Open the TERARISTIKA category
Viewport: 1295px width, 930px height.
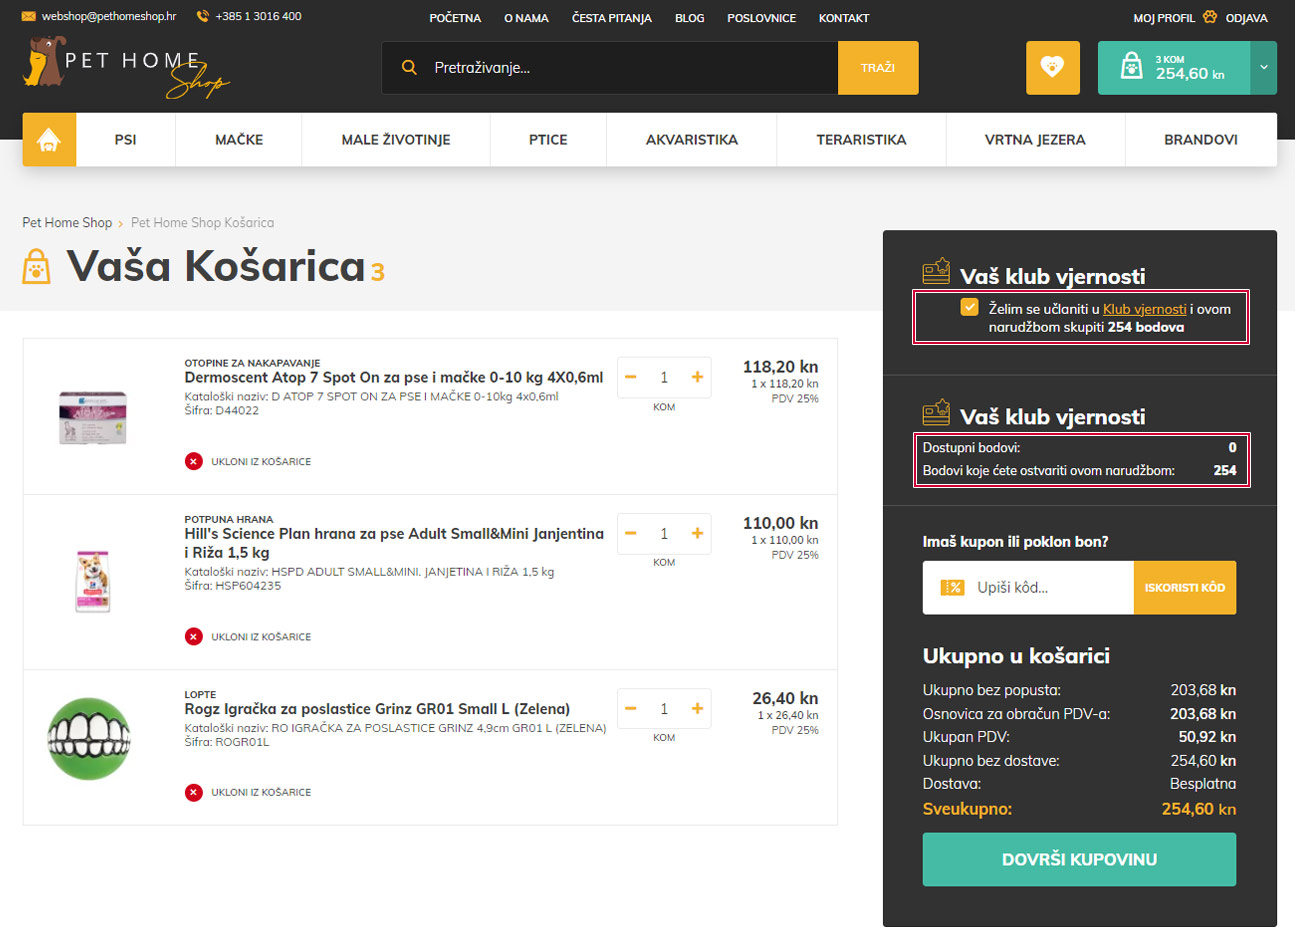861,140
